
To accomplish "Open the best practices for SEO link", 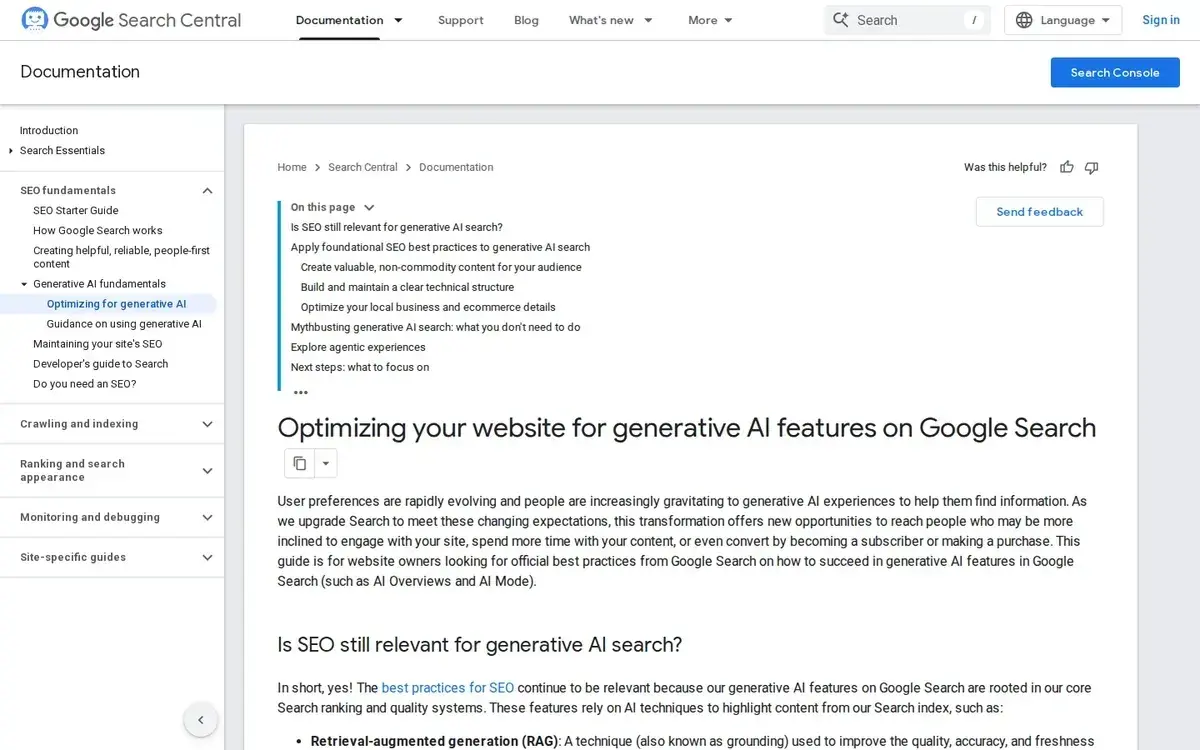I will (x=448, y=688).
